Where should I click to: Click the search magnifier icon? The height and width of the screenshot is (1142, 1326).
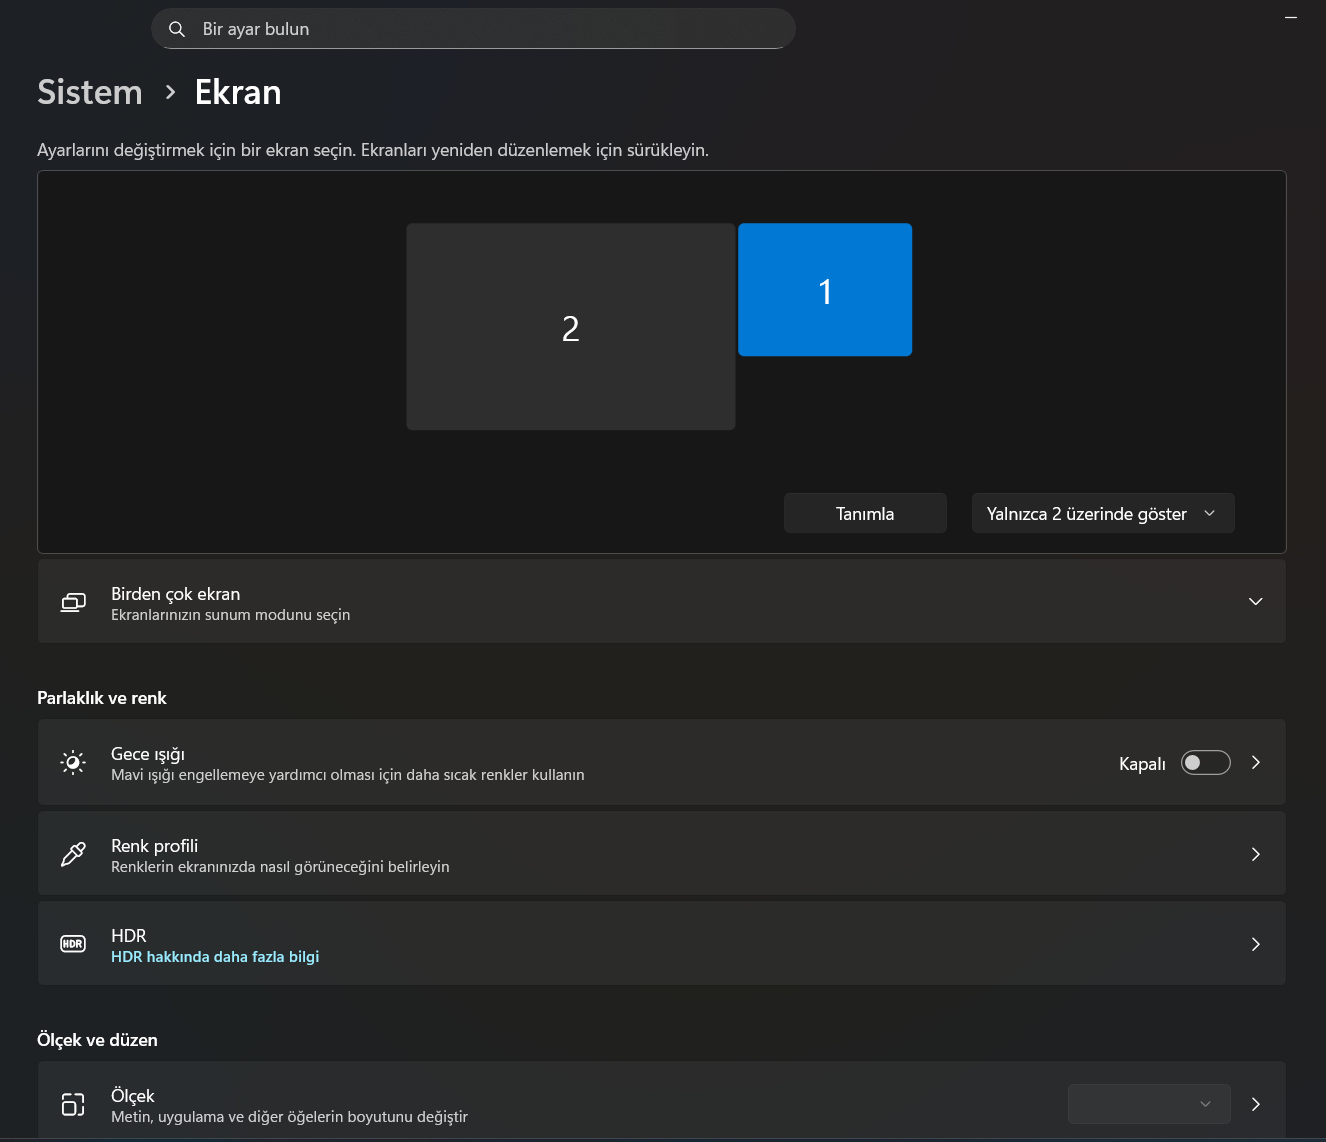(x=177, y=29)
